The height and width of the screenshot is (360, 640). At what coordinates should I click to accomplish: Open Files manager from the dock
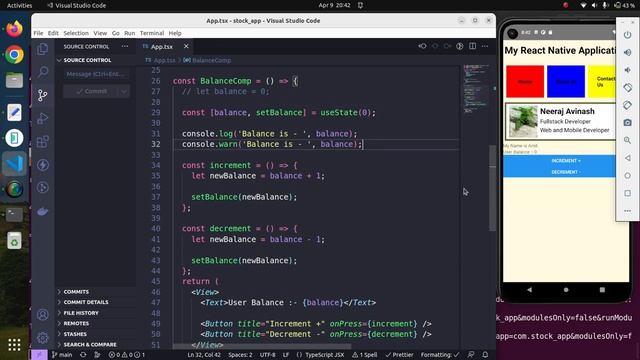pyautogui.click(x=14, y=80)
